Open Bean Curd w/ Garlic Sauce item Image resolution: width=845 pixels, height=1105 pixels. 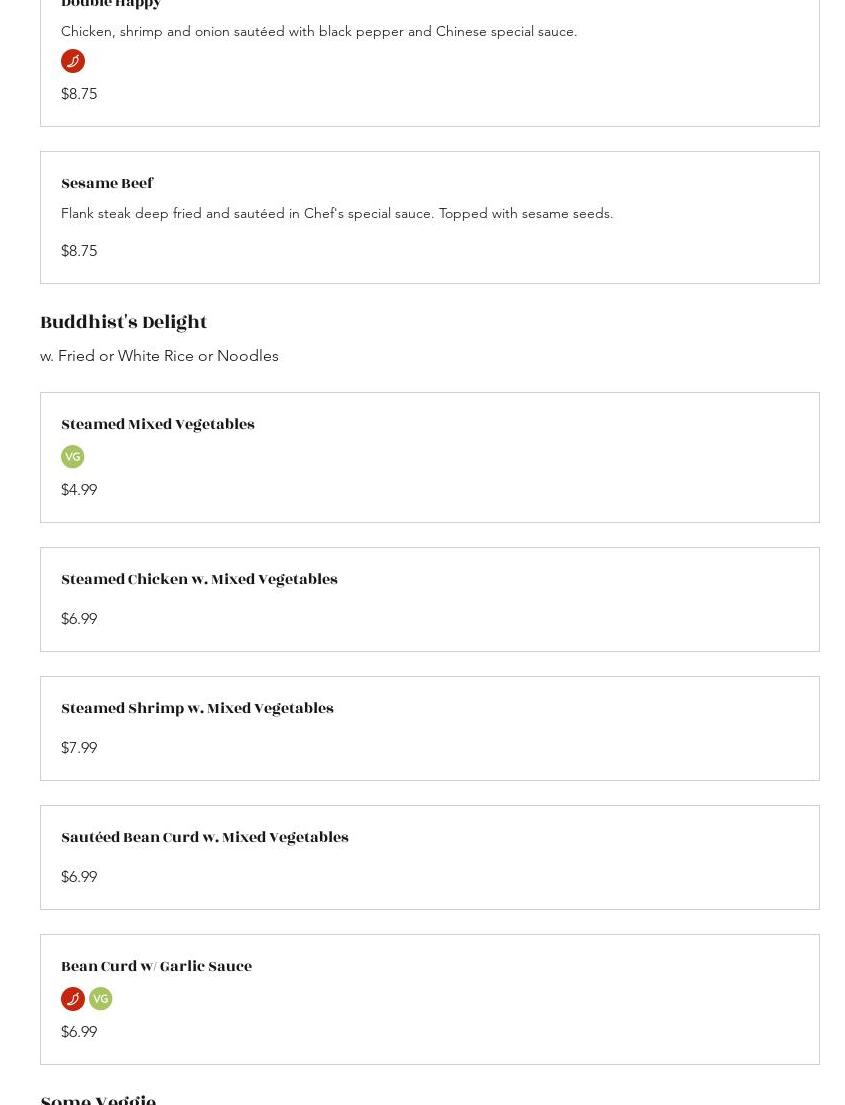point(156,967)
